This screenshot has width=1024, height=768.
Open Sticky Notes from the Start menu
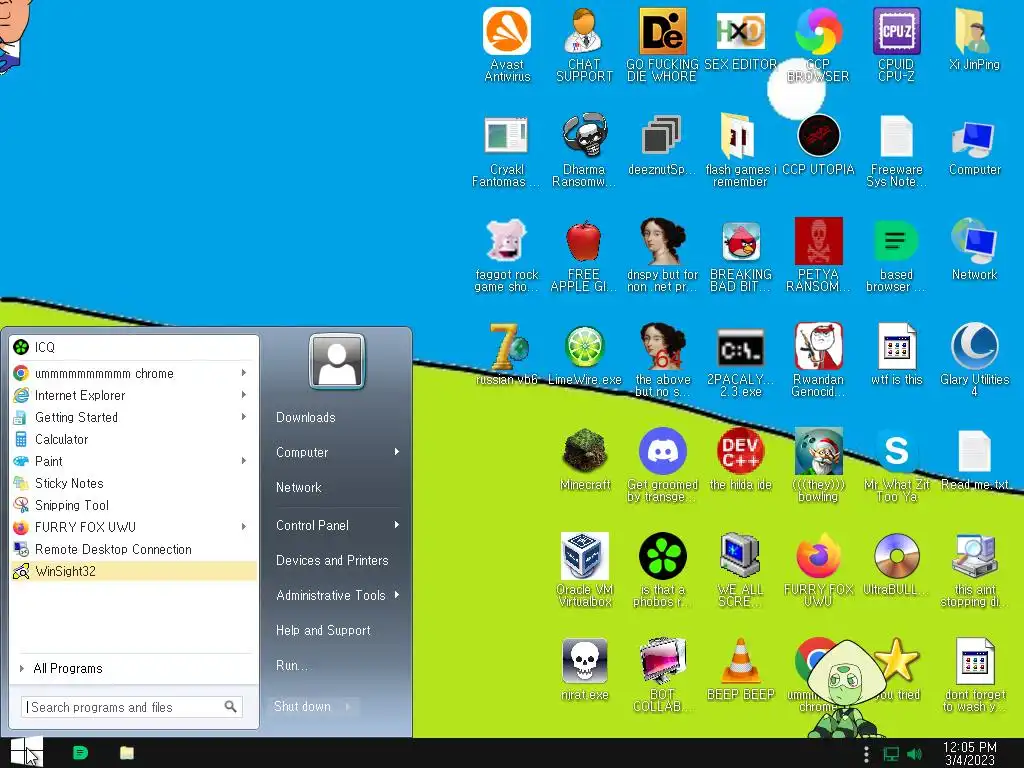pyautogui.click(x=134, y=483)
